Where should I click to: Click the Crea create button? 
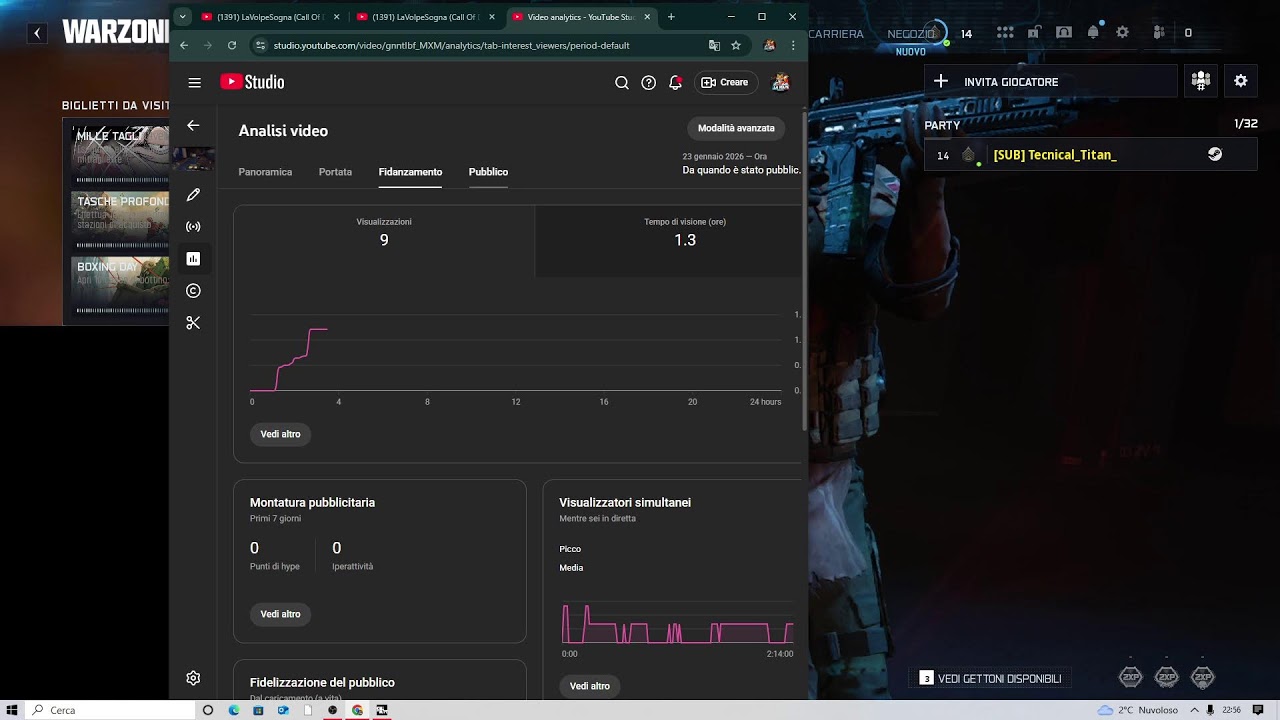point(725,83)
